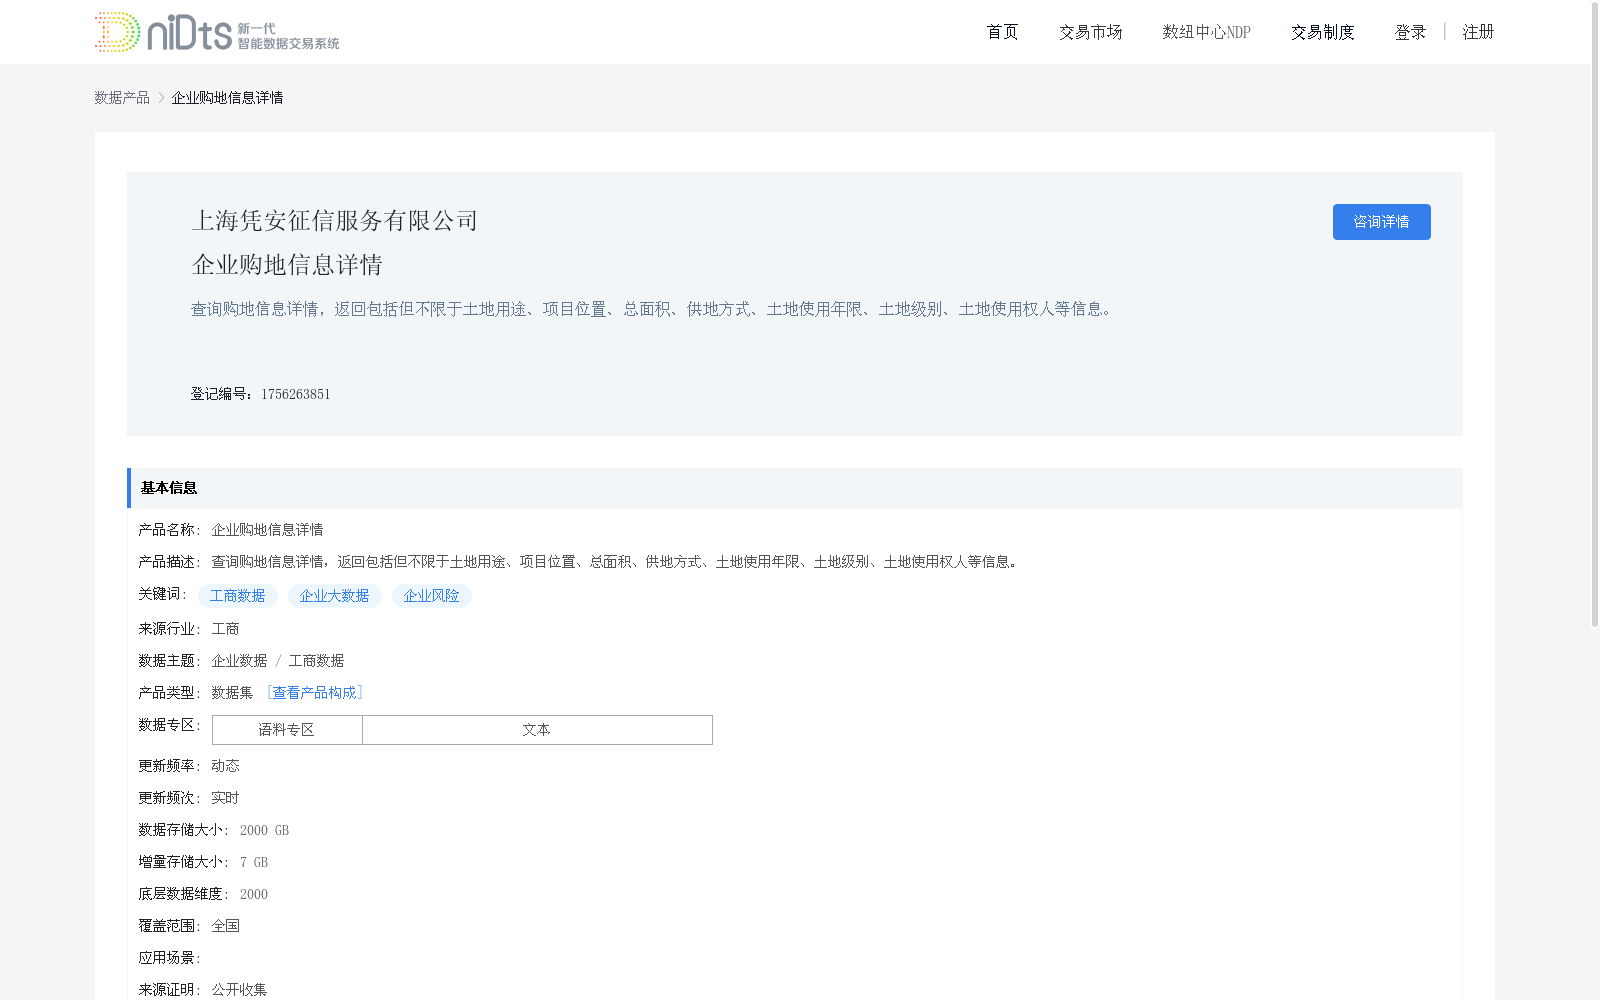
Task: Click the vertical page scrollbar
Action: pyautogui.click(x=1595, y=314)
